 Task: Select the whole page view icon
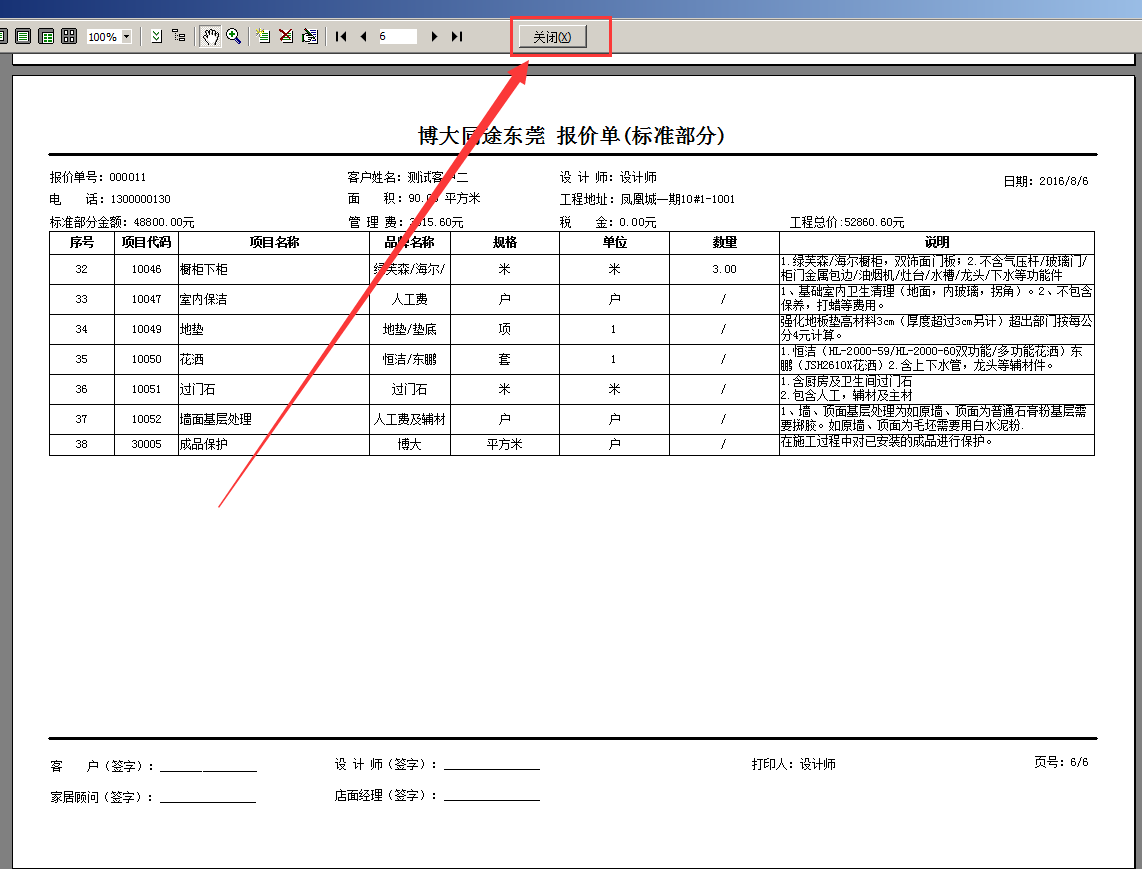(x=2, y=36)
